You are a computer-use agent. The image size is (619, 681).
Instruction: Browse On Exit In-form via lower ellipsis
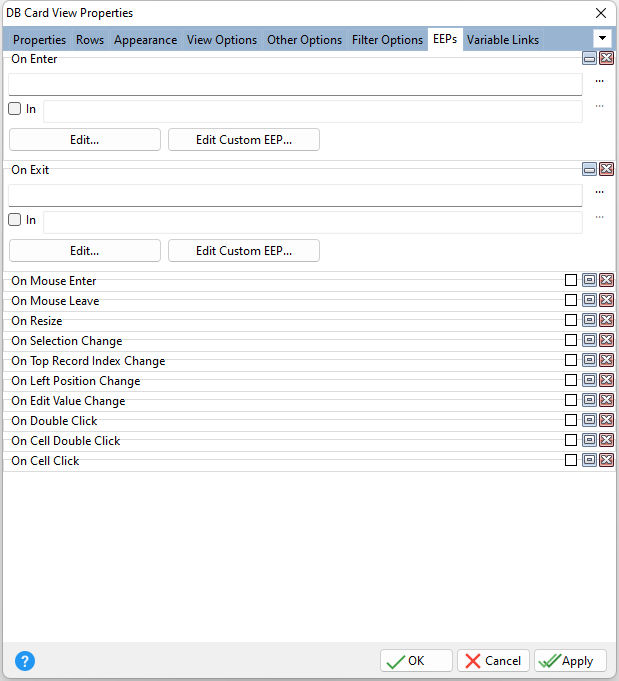click(x=599, y=217)
